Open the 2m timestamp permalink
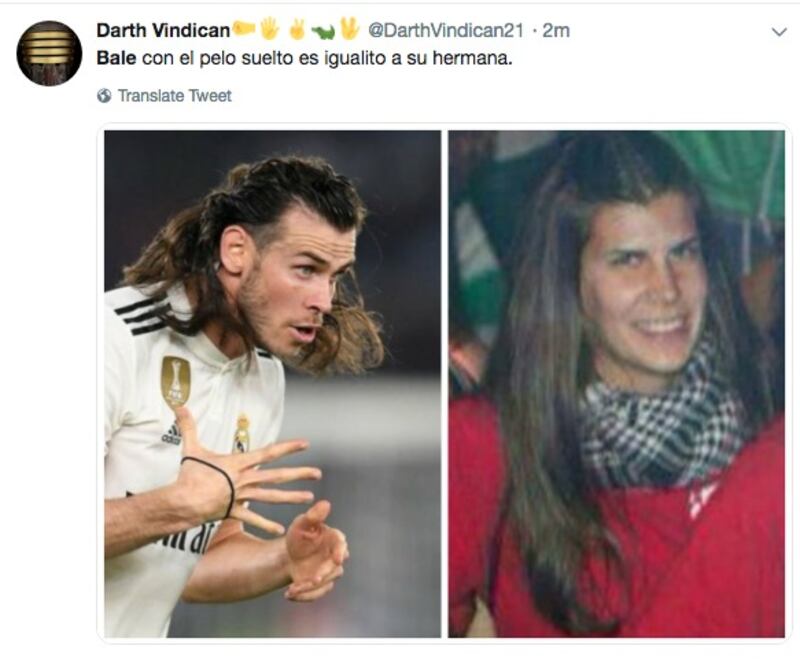This screenshot has height=664, width=800. click(x=556, y=31)
